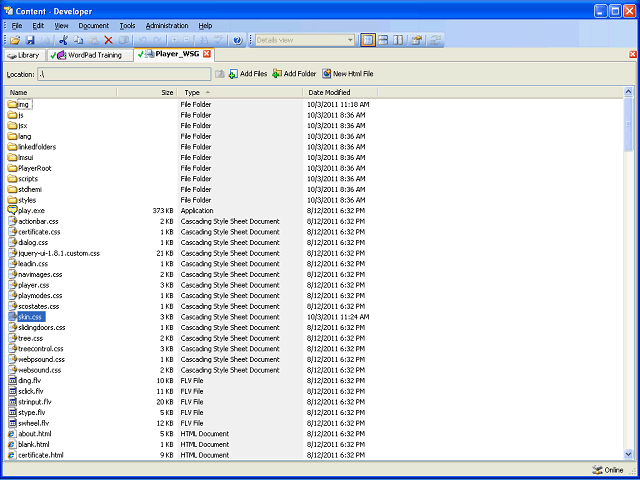
Task: Click the actionbar.css file icon
Action: pyautogui.click(x=13, y=221)
